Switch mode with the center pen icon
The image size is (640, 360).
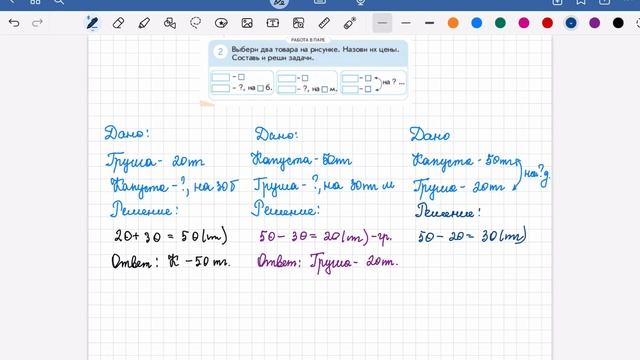point(279,2)
